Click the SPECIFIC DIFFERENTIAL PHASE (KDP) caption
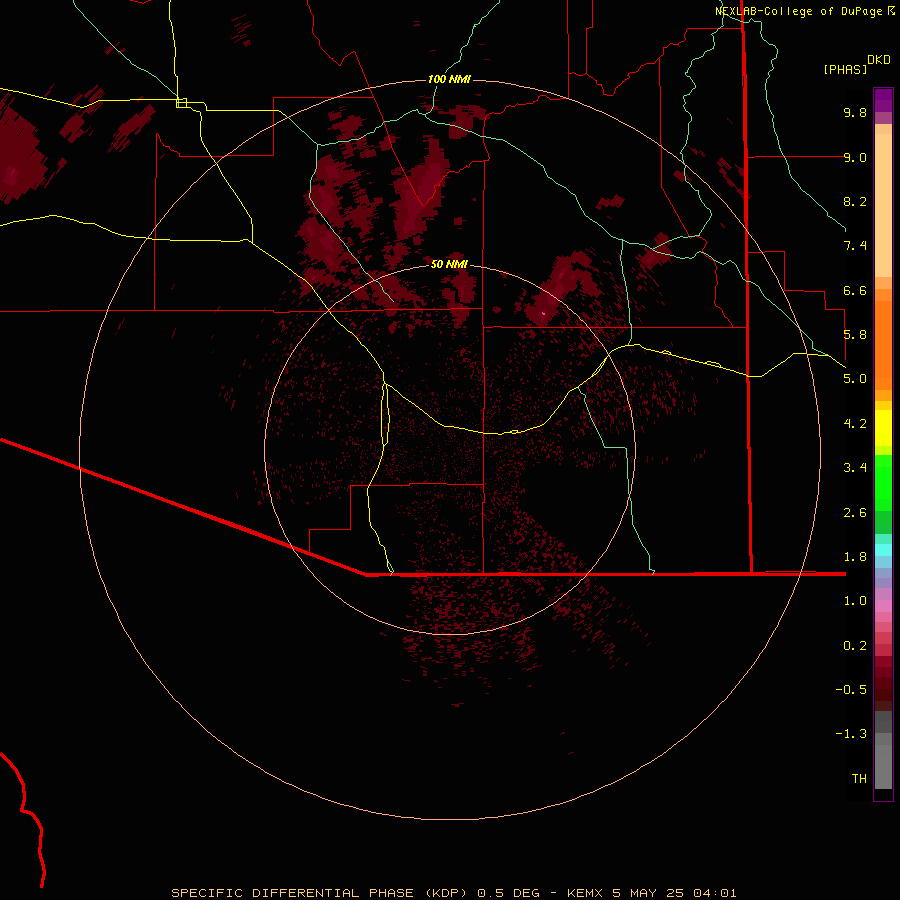 coord(319,893)
